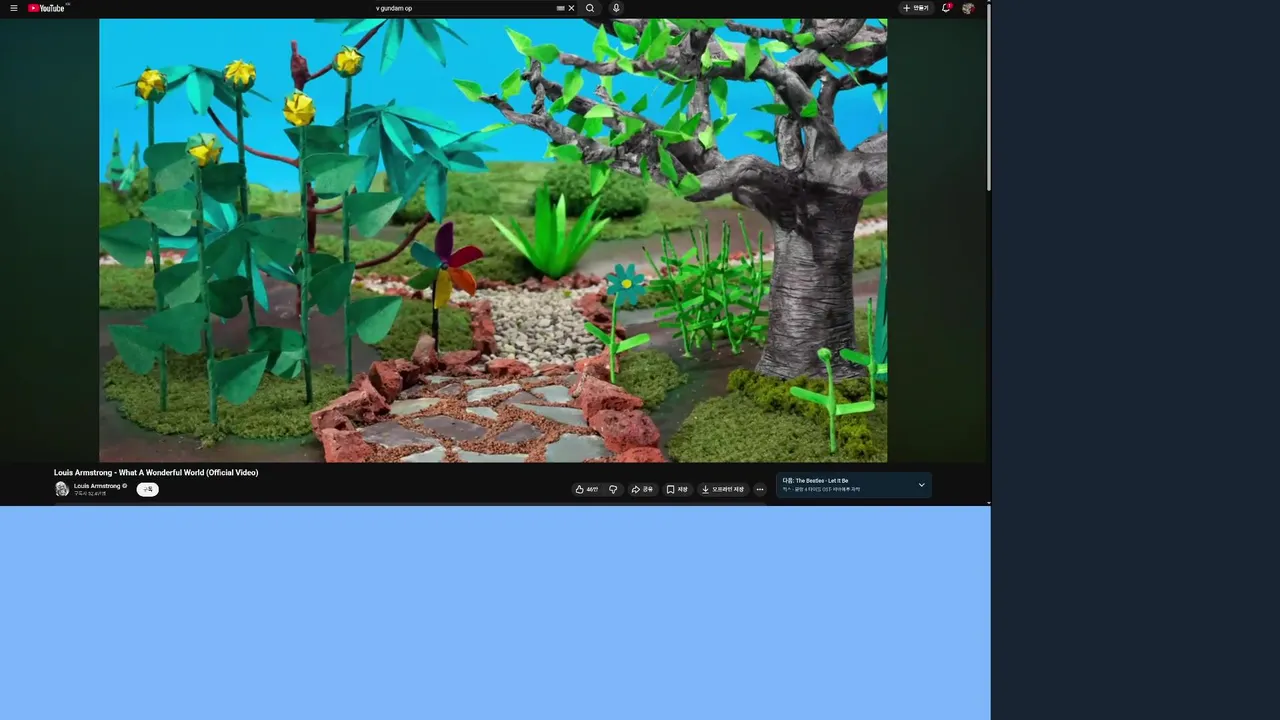Expand the next-up playlist panel chevron
1280x720 pixels.
921,485
